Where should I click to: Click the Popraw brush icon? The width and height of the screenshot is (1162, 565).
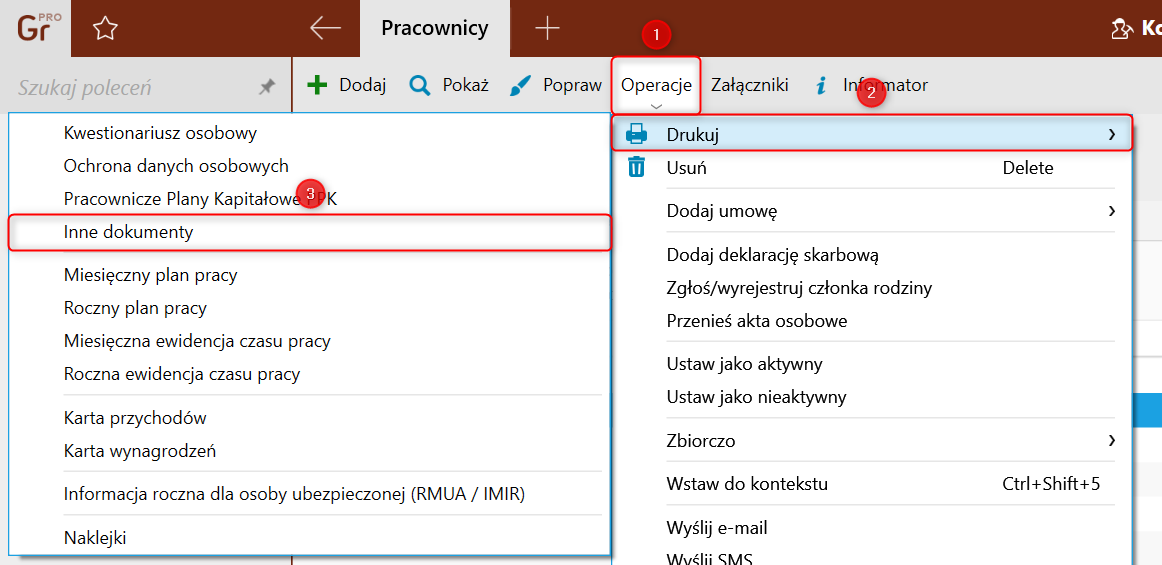[521, 86]
